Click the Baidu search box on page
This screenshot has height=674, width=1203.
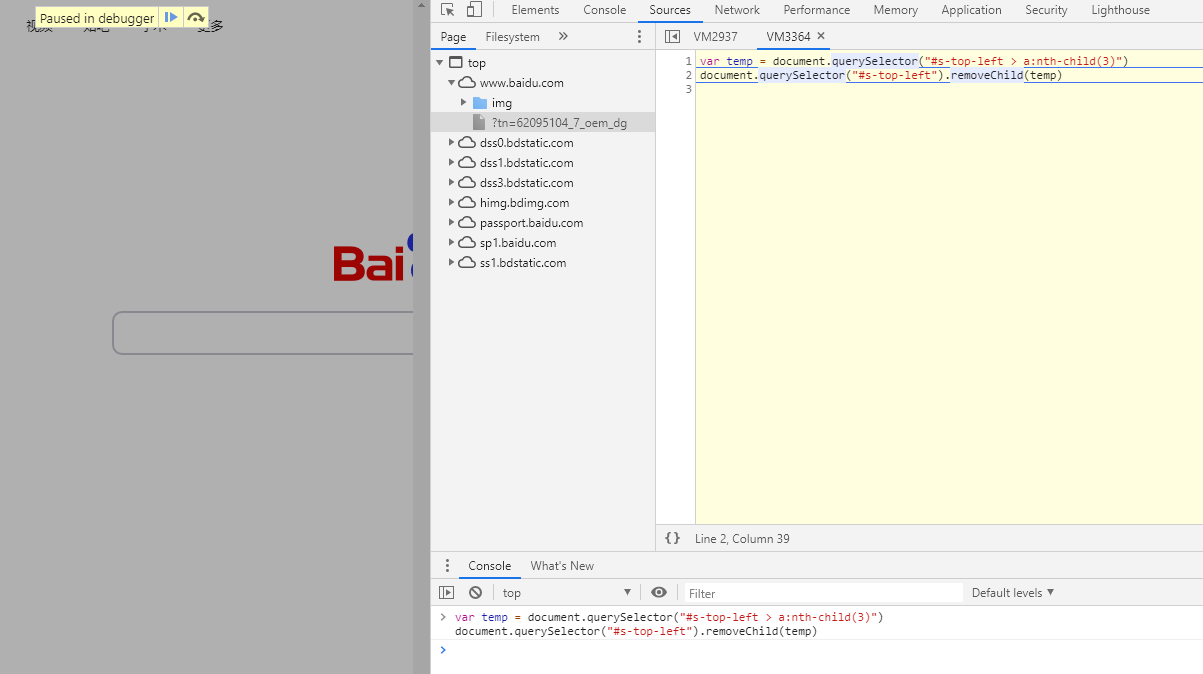tap(263, 333)
